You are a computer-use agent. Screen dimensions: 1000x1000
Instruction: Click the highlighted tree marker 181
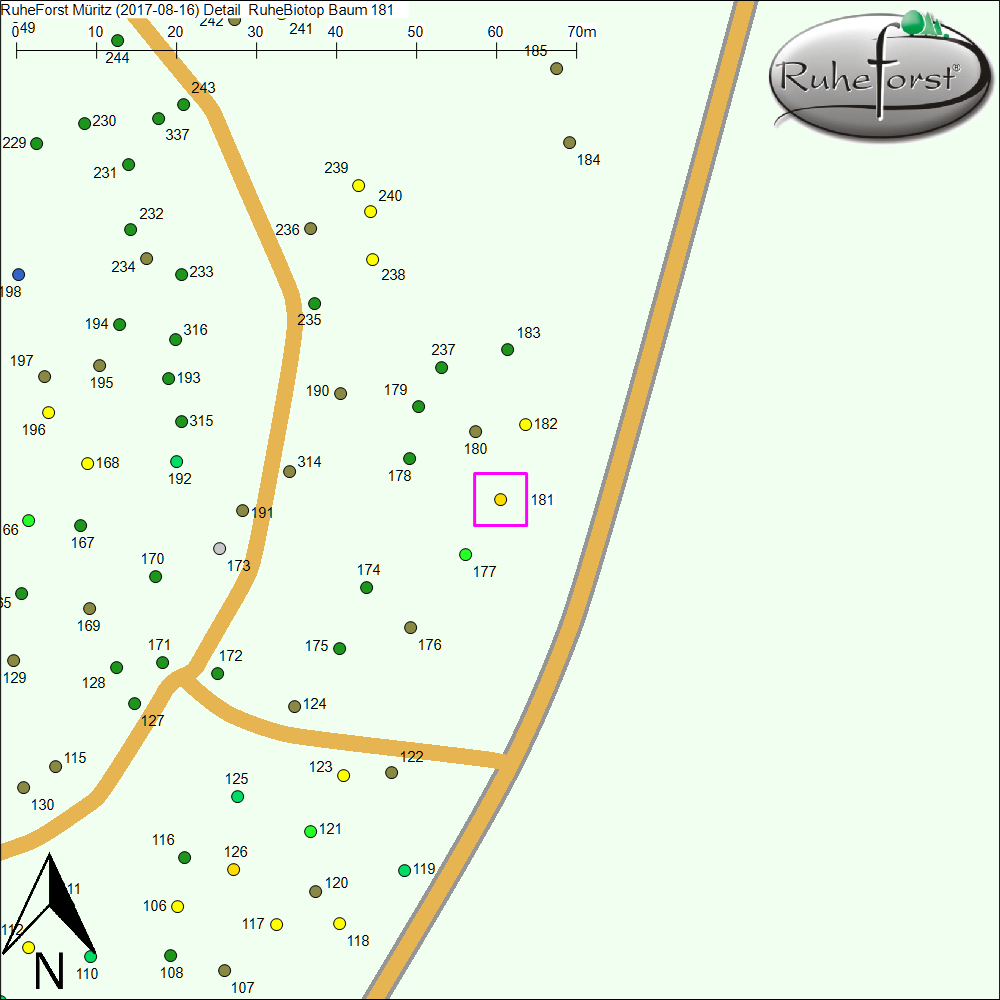coord(500,499)
